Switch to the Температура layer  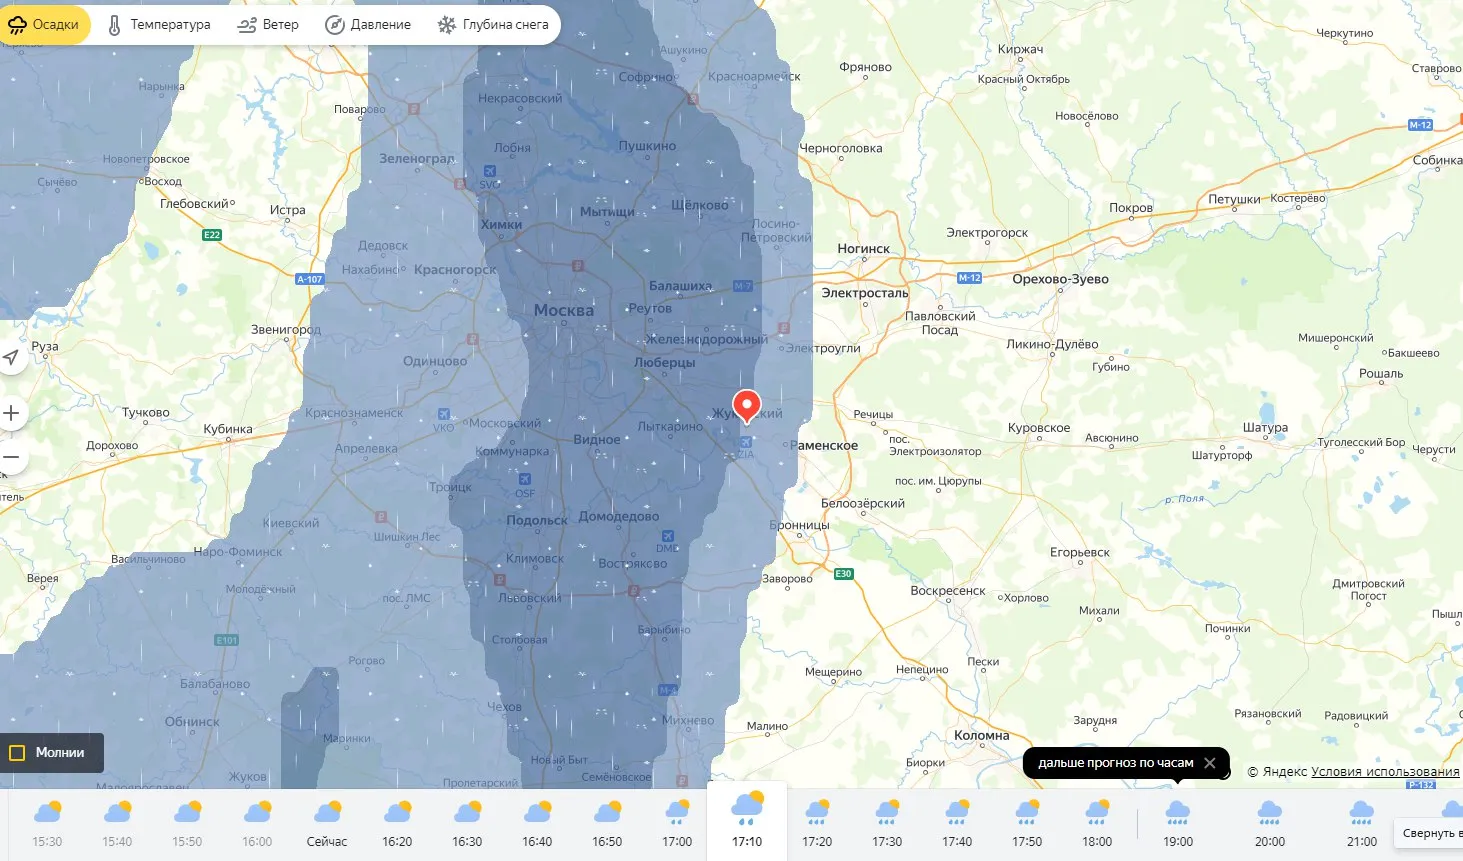[159, 25]
